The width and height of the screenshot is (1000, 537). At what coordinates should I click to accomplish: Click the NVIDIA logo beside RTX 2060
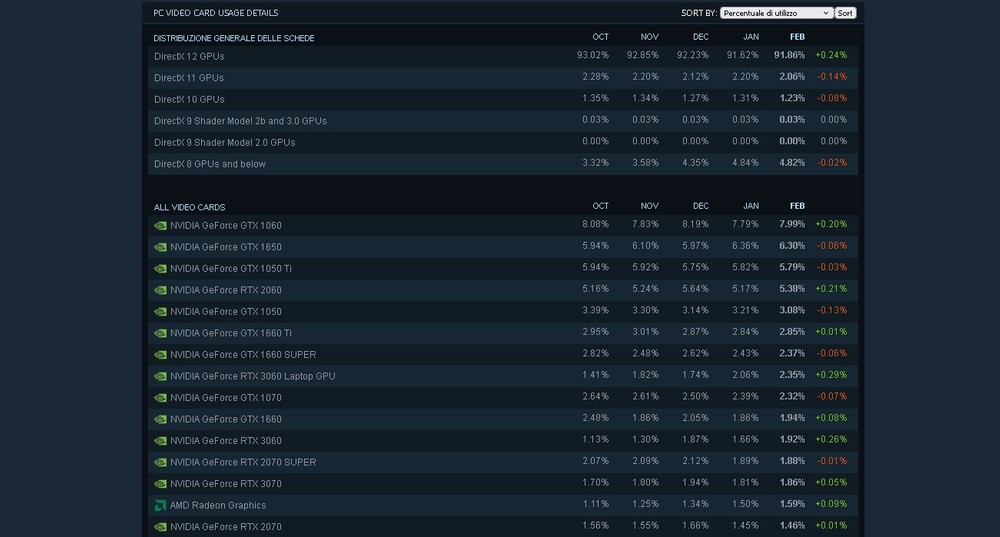tap(160, 290)
